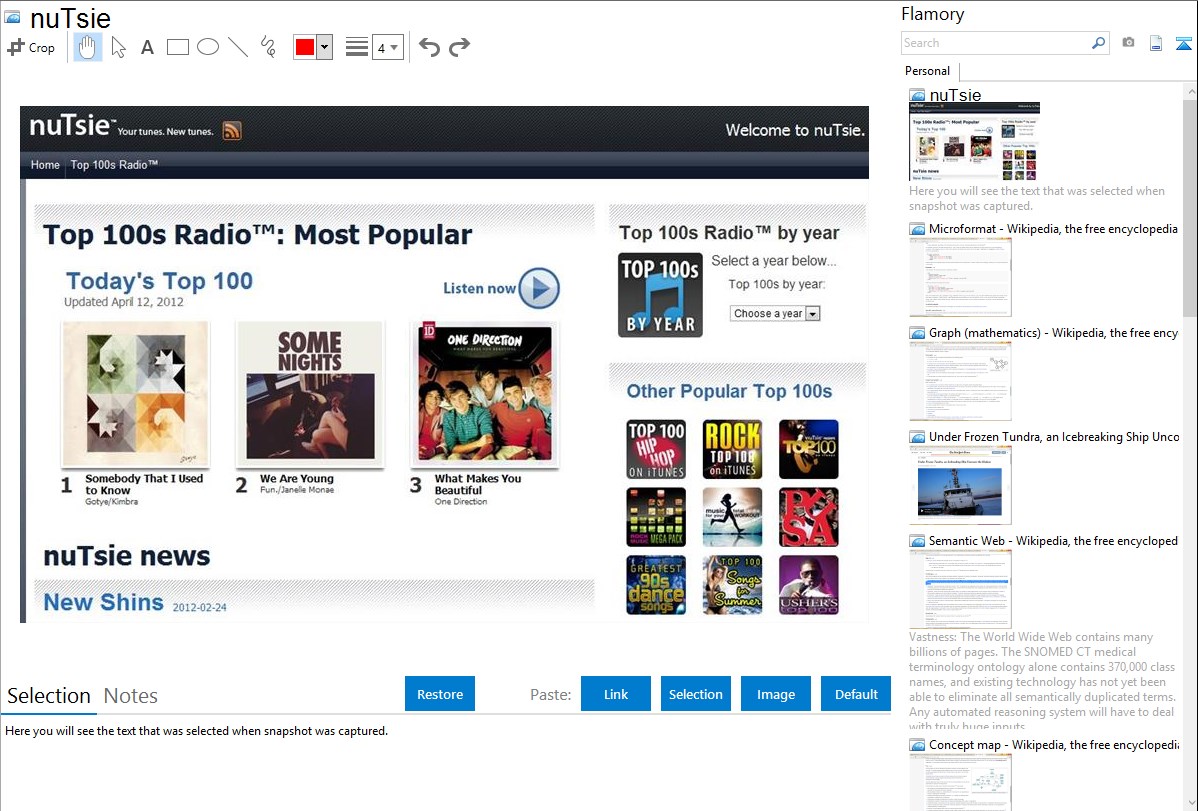The height and width of the screenshot is (811, 1198).
Task: Open the nuTsie snapshot thumbnail
Action: (974, 141)
